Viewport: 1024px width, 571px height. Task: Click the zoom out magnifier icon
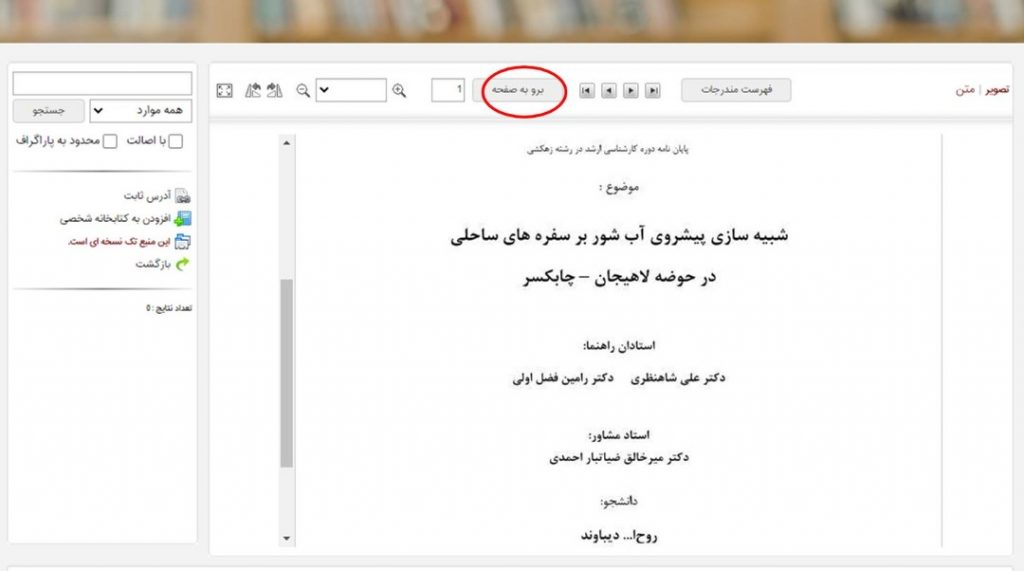click(303, 91)
